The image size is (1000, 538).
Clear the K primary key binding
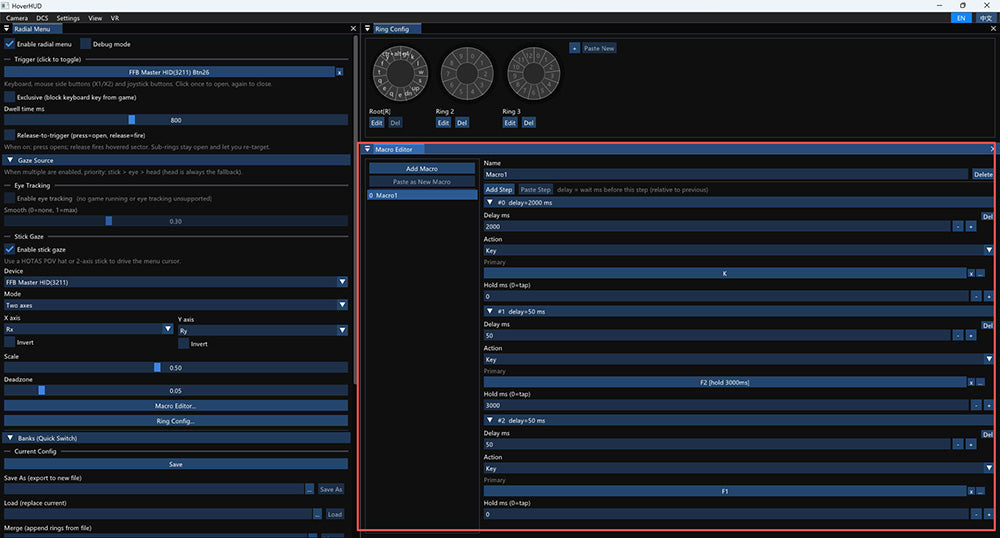[x=971, y=273]
